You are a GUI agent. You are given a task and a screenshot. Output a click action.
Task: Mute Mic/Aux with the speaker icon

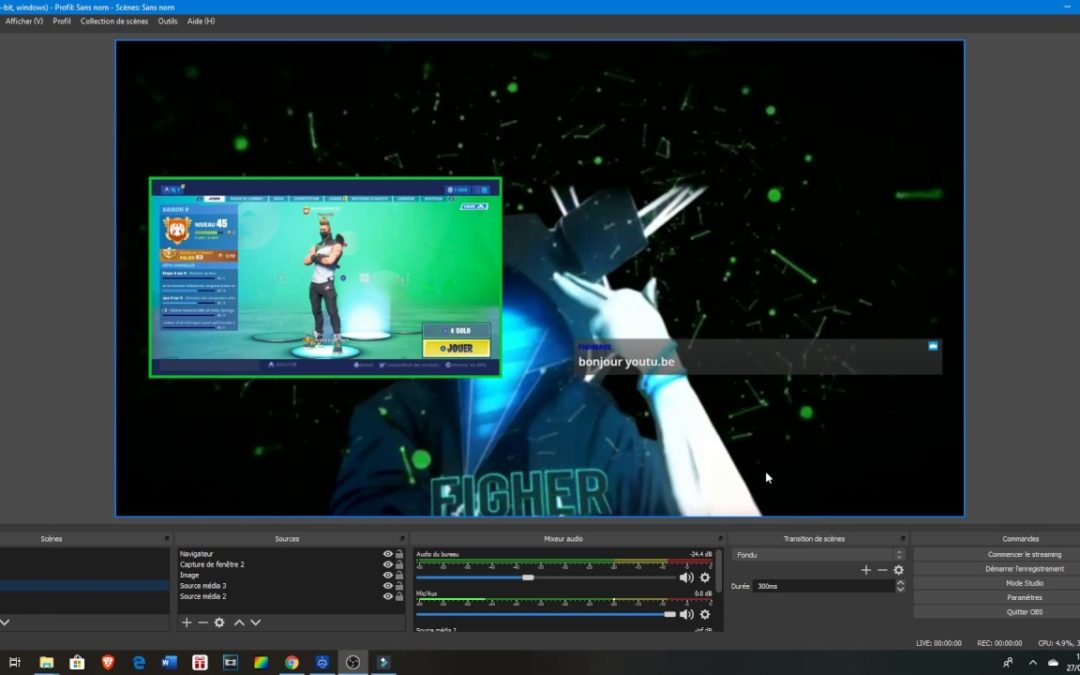[x=686, y=614]
